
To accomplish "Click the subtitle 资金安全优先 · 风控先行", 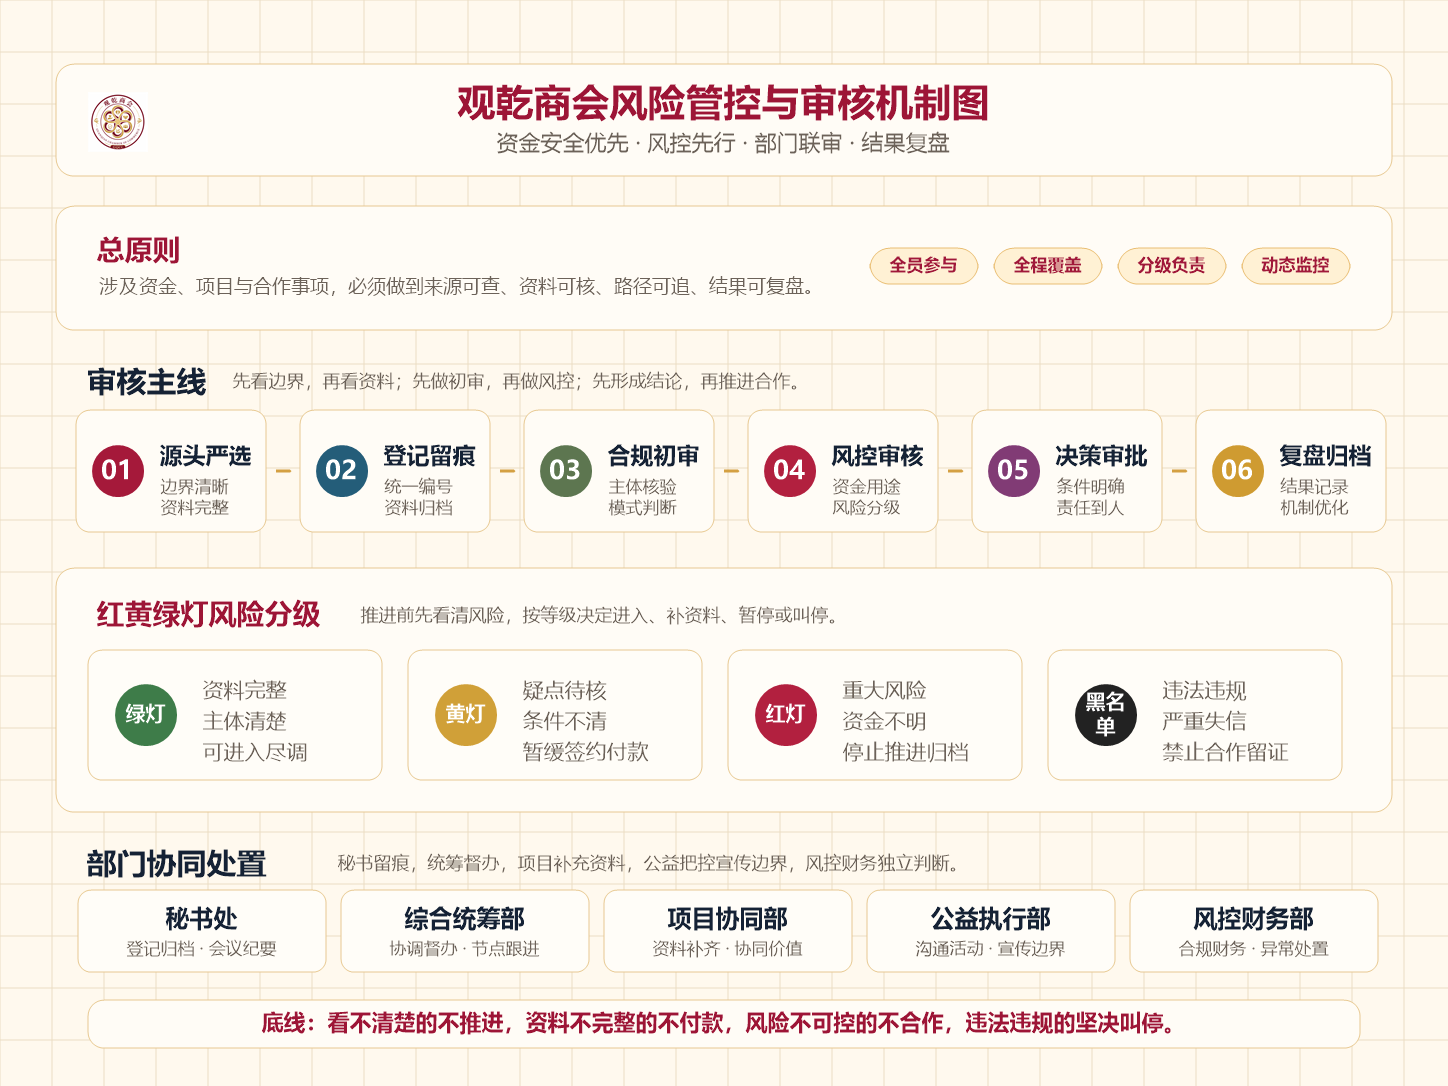I will 615,144.
